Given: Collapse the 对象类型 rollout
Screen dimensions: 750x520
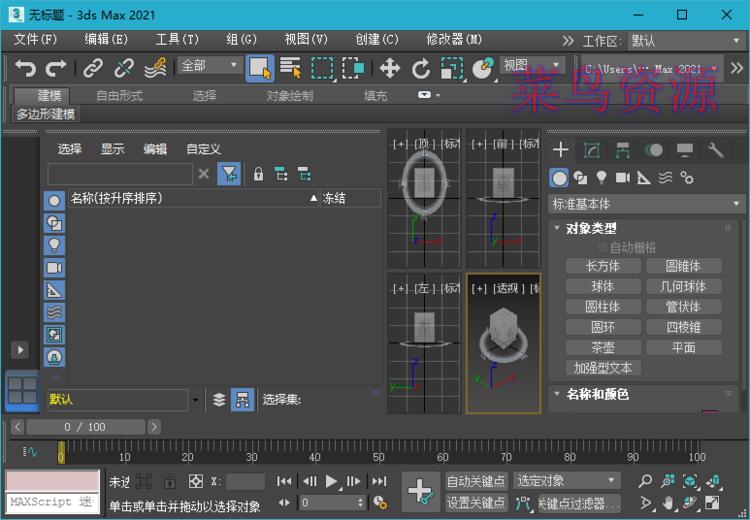Looking at the screenshot, I should (x=557, y=228).
